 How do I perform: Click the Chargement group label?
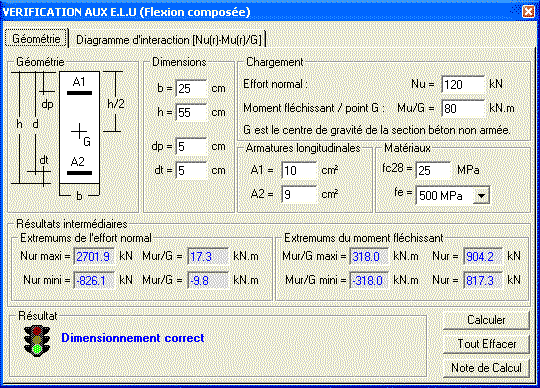pos(274,62)
